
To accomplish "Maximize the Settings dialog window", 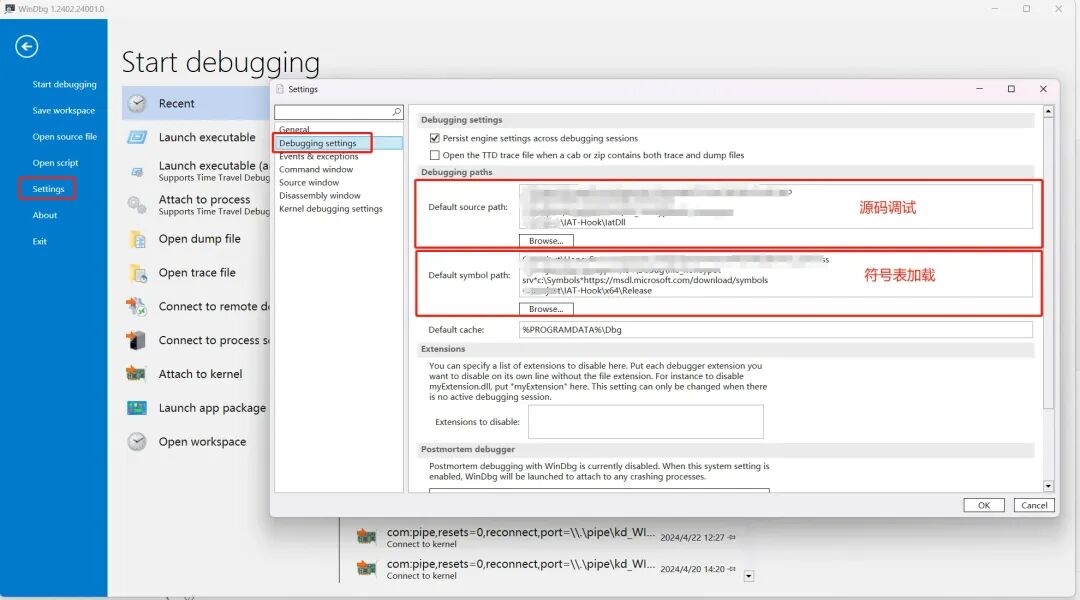I will (1011, 89).
